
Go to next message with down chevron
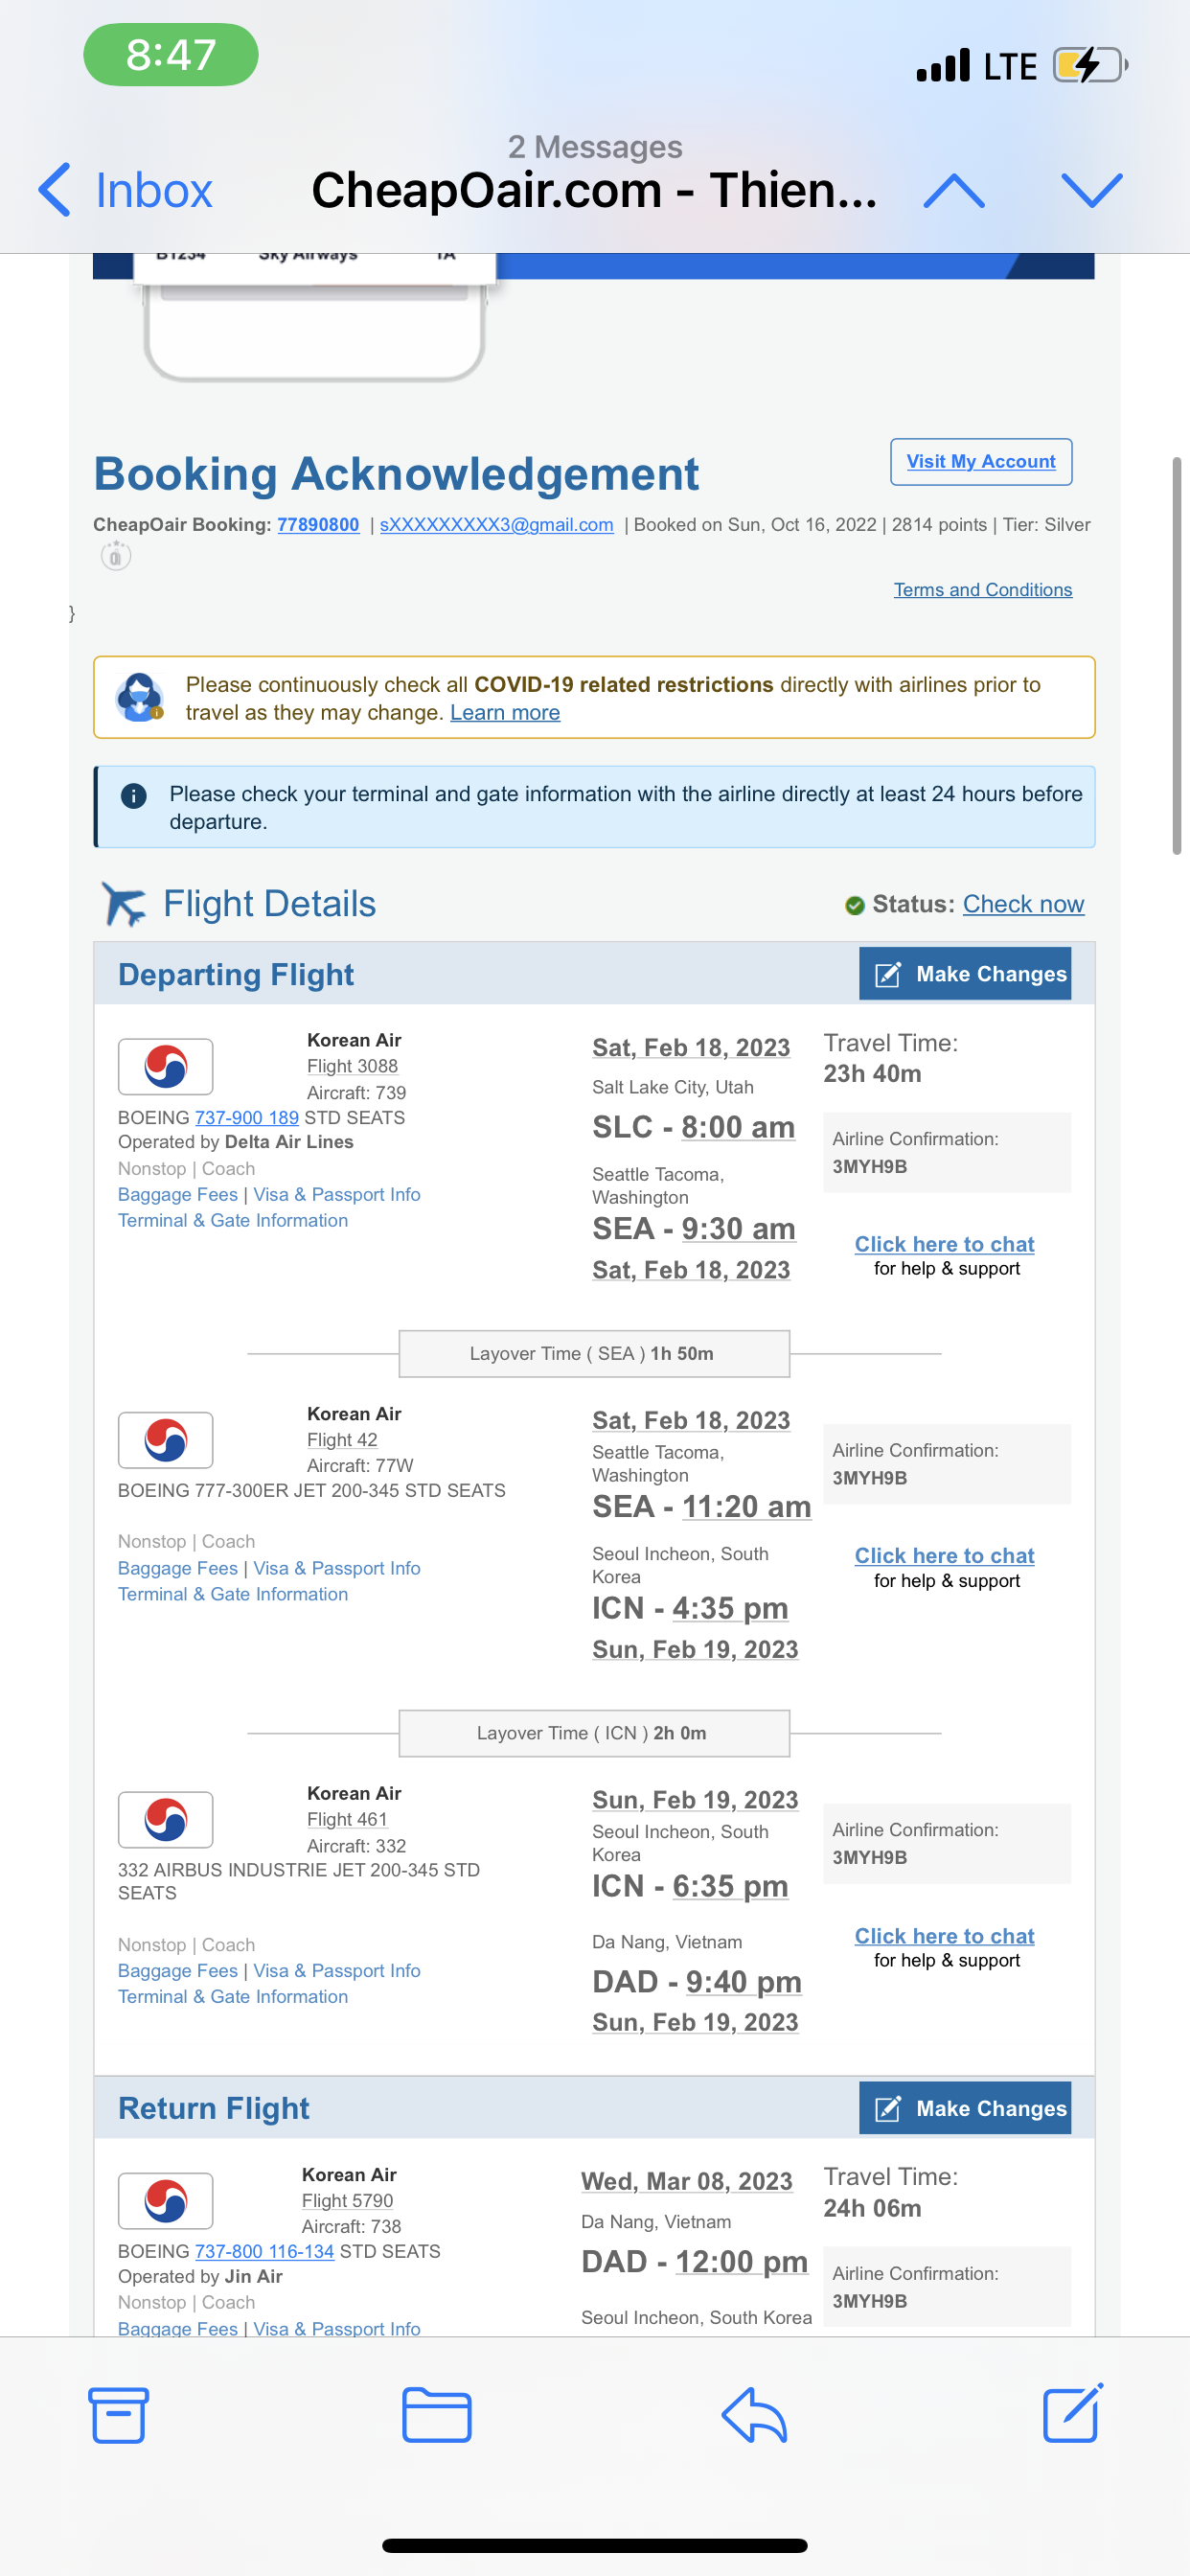coord(1091,190)
